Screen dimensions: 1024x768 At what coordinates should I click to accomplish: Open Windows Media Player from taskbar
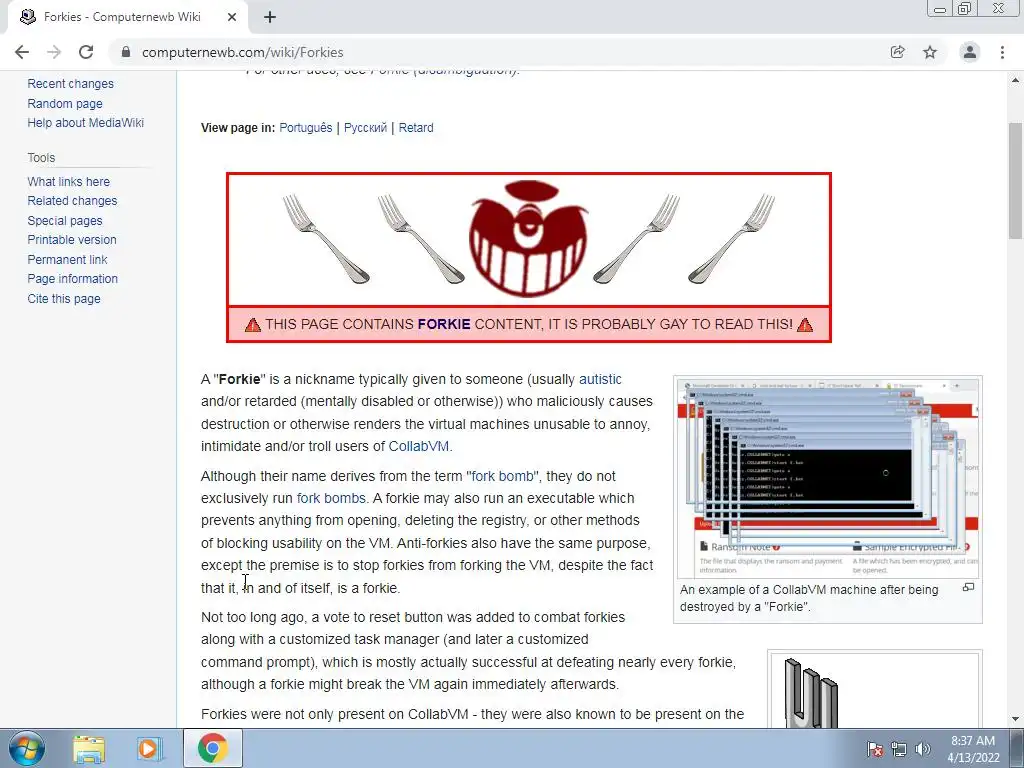[x=150, y=748]
